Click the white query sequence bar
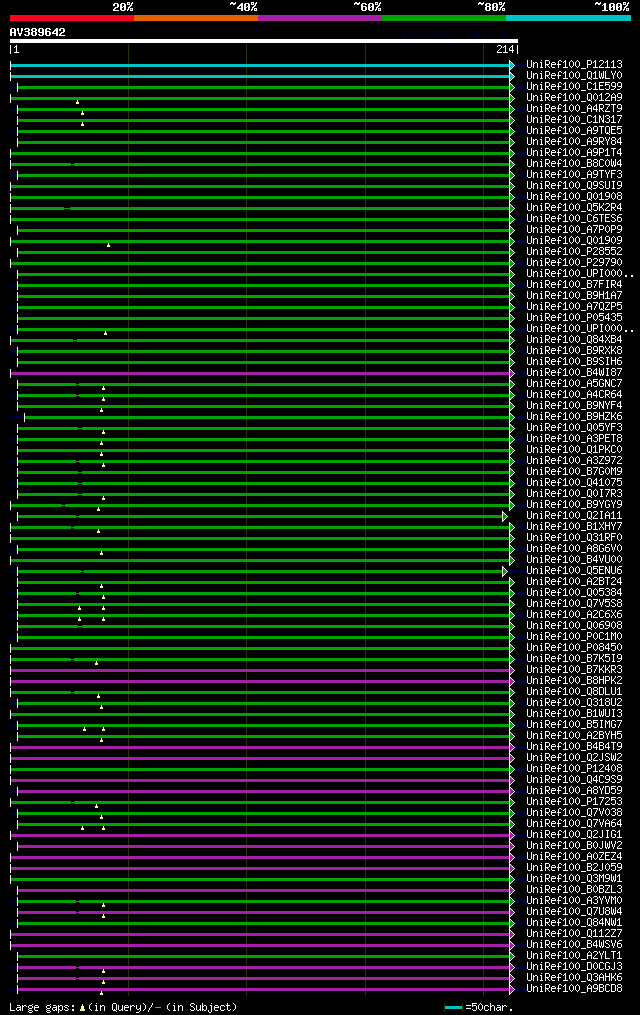Image resolution: width=640 pixels, height=1015 pixels. [x=263, y=41]
